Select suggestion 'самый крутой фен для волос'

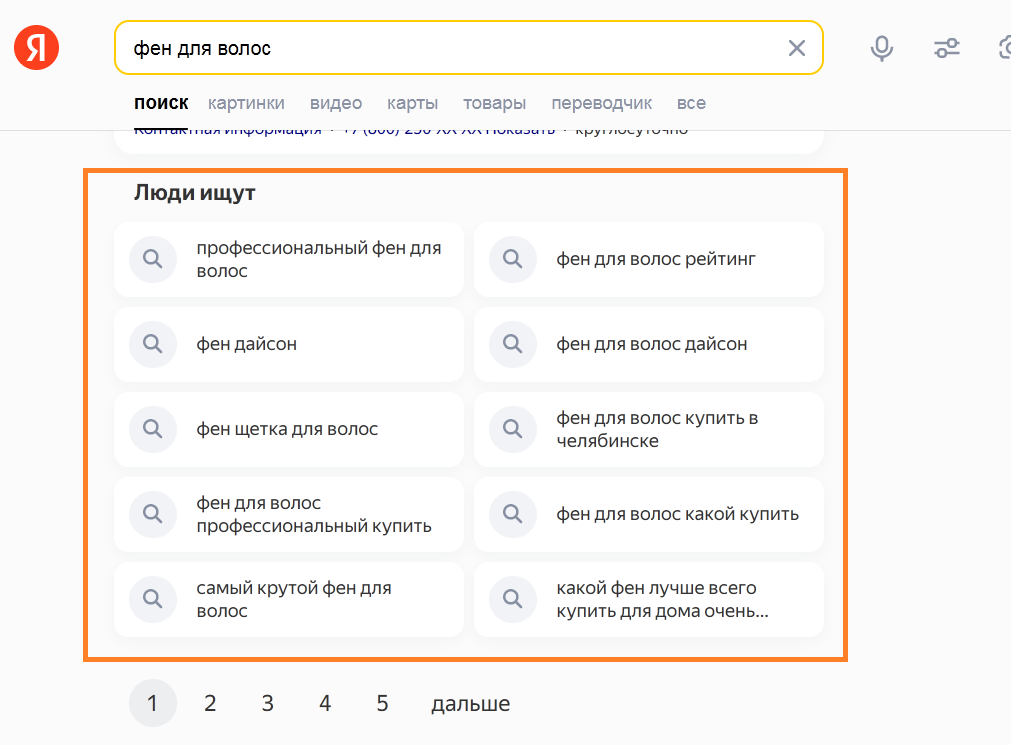[x=293, y=599]
